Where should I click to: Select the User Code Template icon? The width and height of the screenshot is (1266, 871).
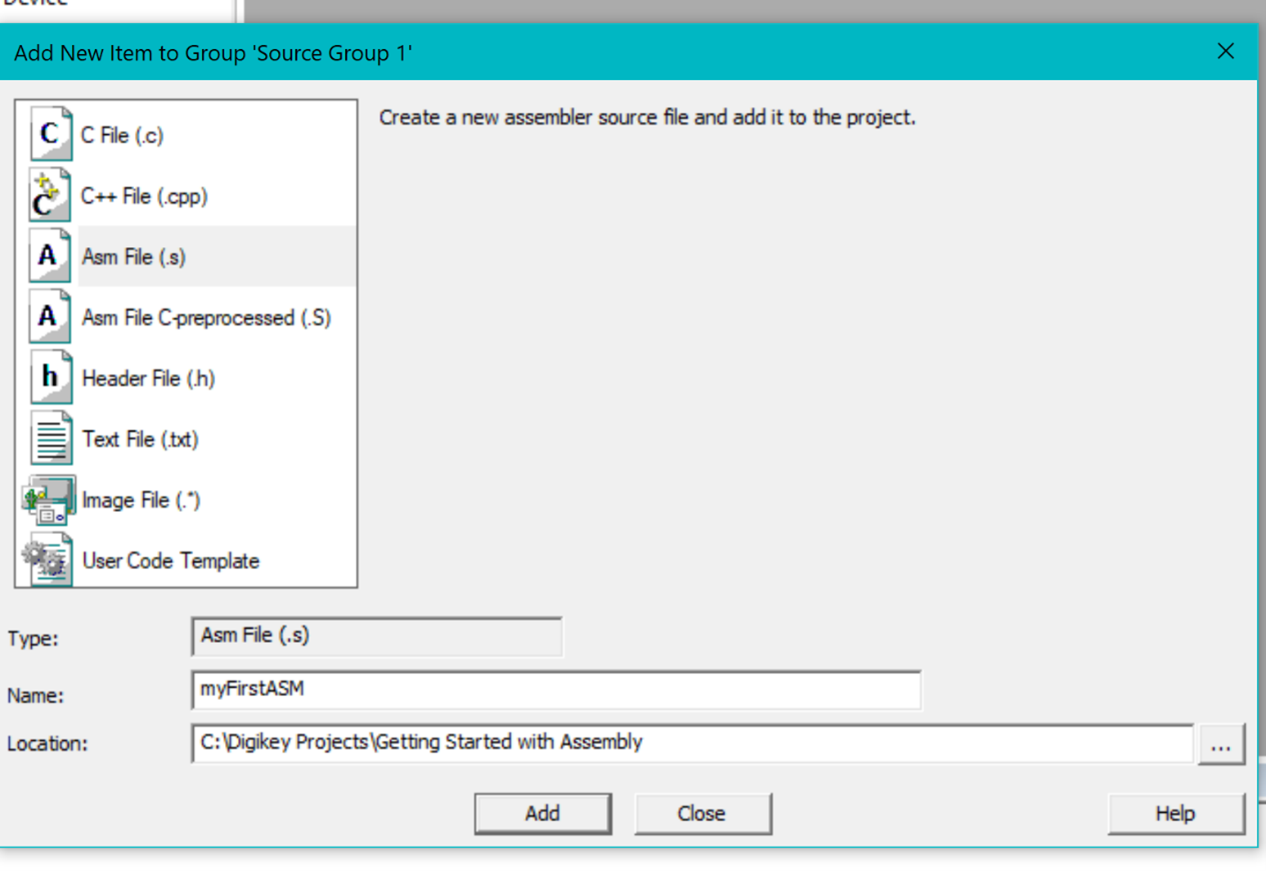click(x=48, y=560)
